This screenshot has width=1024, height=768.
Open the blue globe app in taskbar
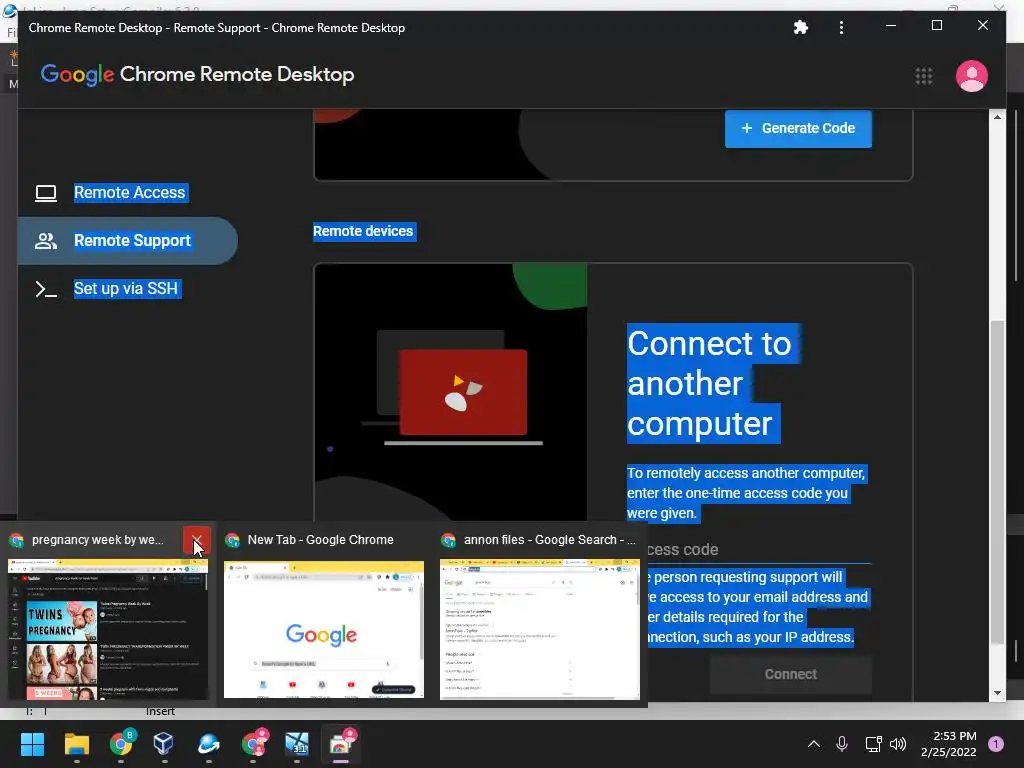click(x=208, y=744)
